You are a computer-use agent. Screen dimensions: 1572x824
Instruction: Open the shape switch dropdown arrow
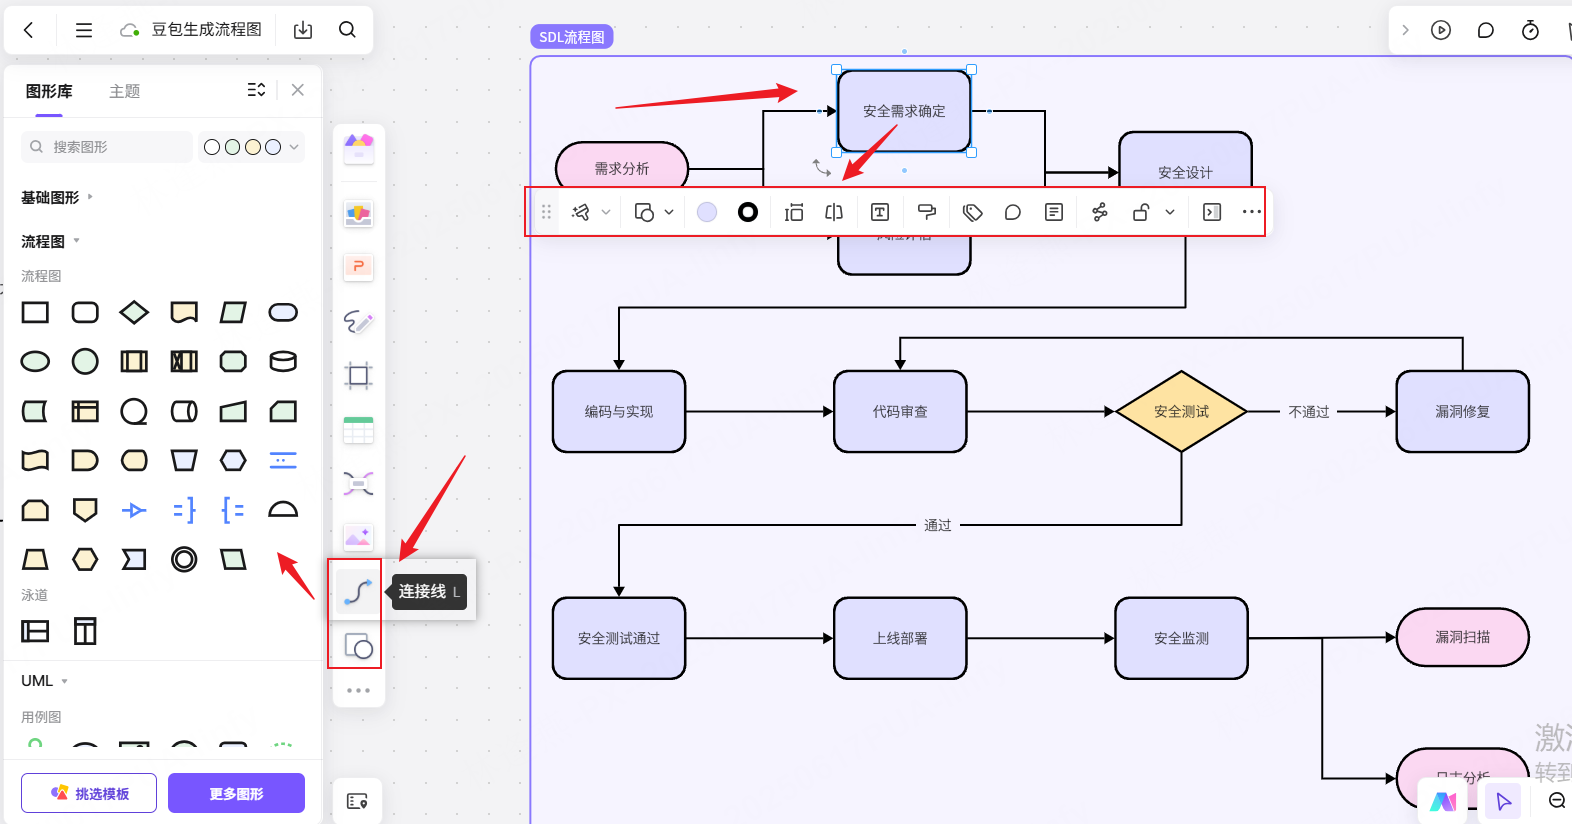[669, 212]
